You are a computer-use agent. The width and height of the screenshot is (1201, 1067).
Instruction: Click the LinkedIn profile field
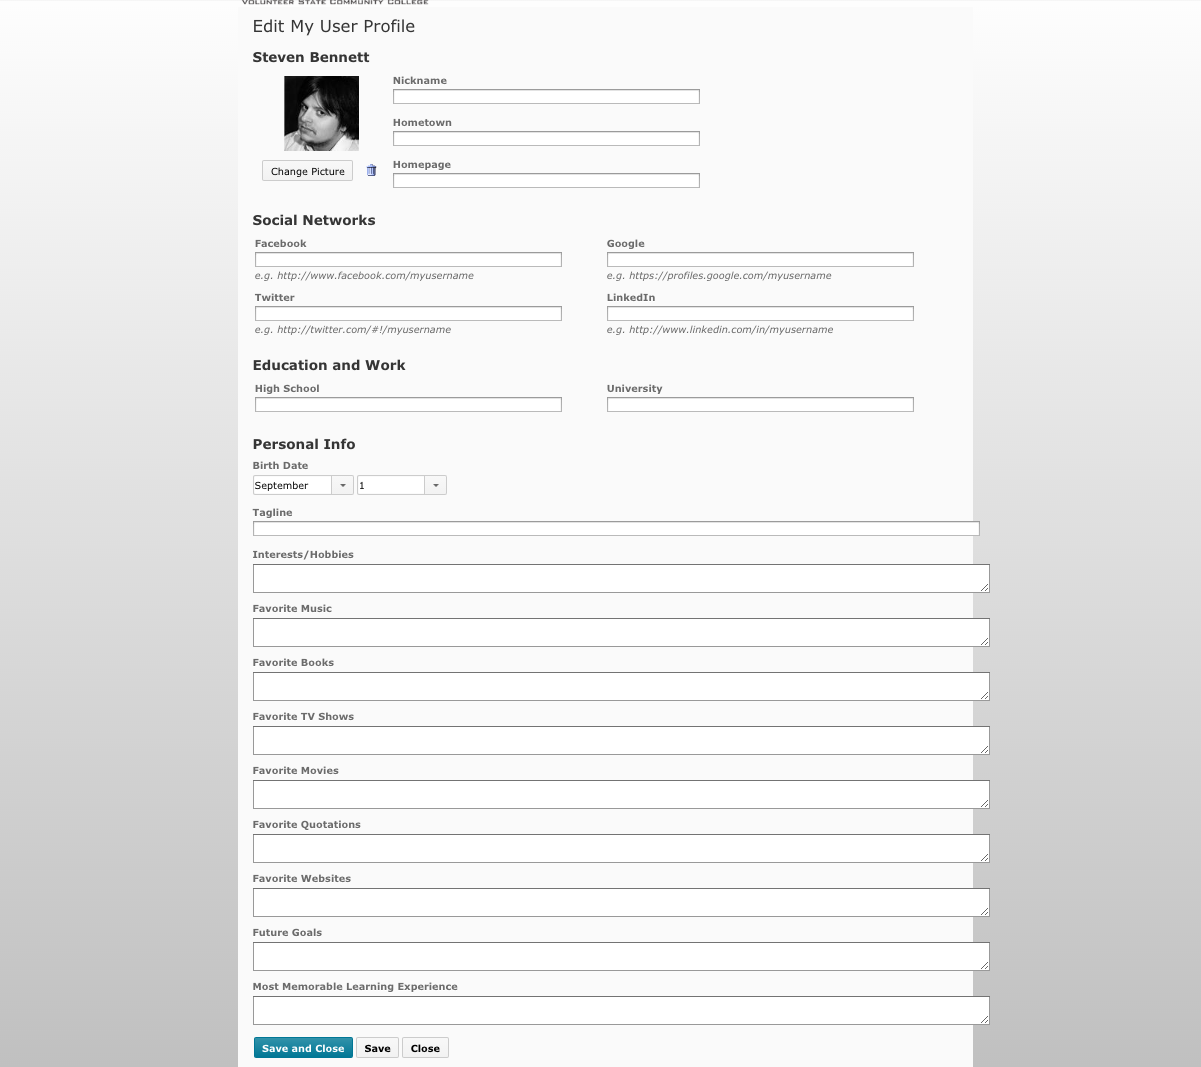(x=760, y=314)
